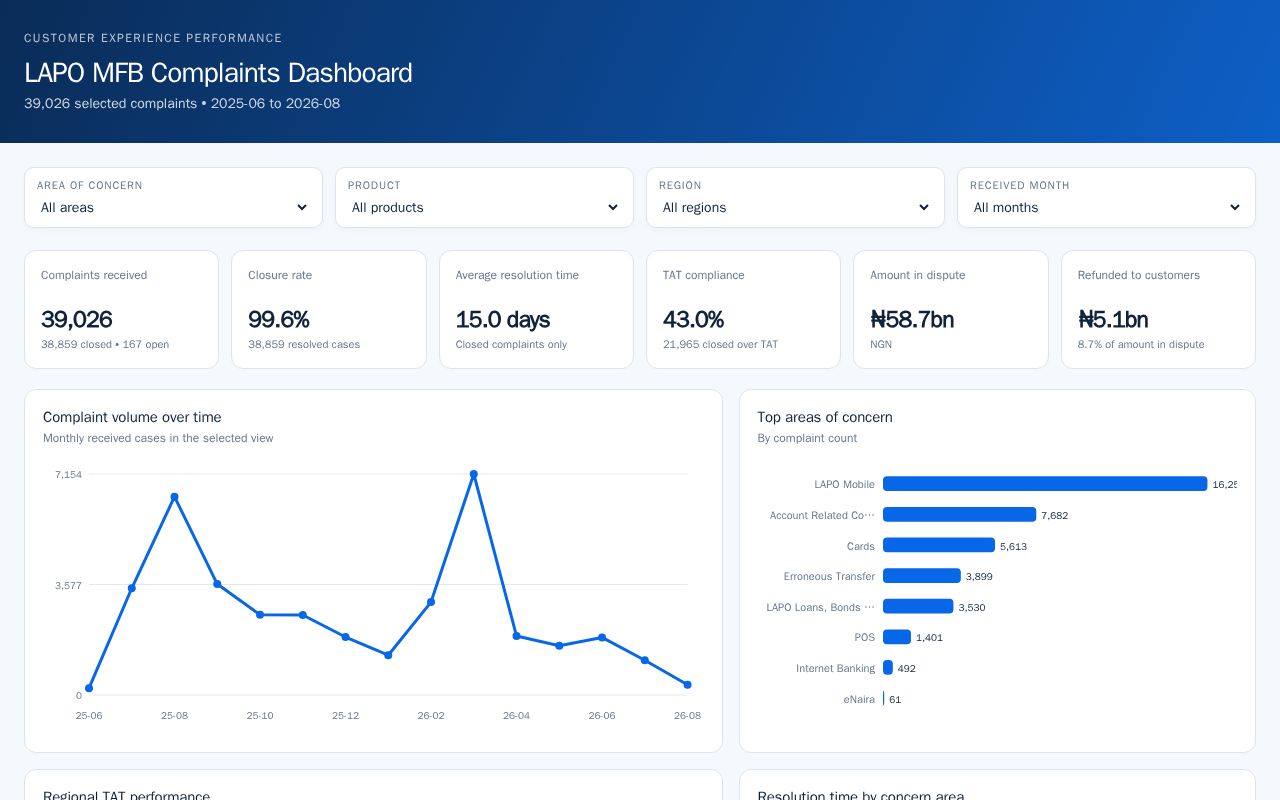Image resolution: width=1280 pixels, height=800 pixels.
Task: Click the TAT compliance 43.0% value
Action: click(693, 319)
